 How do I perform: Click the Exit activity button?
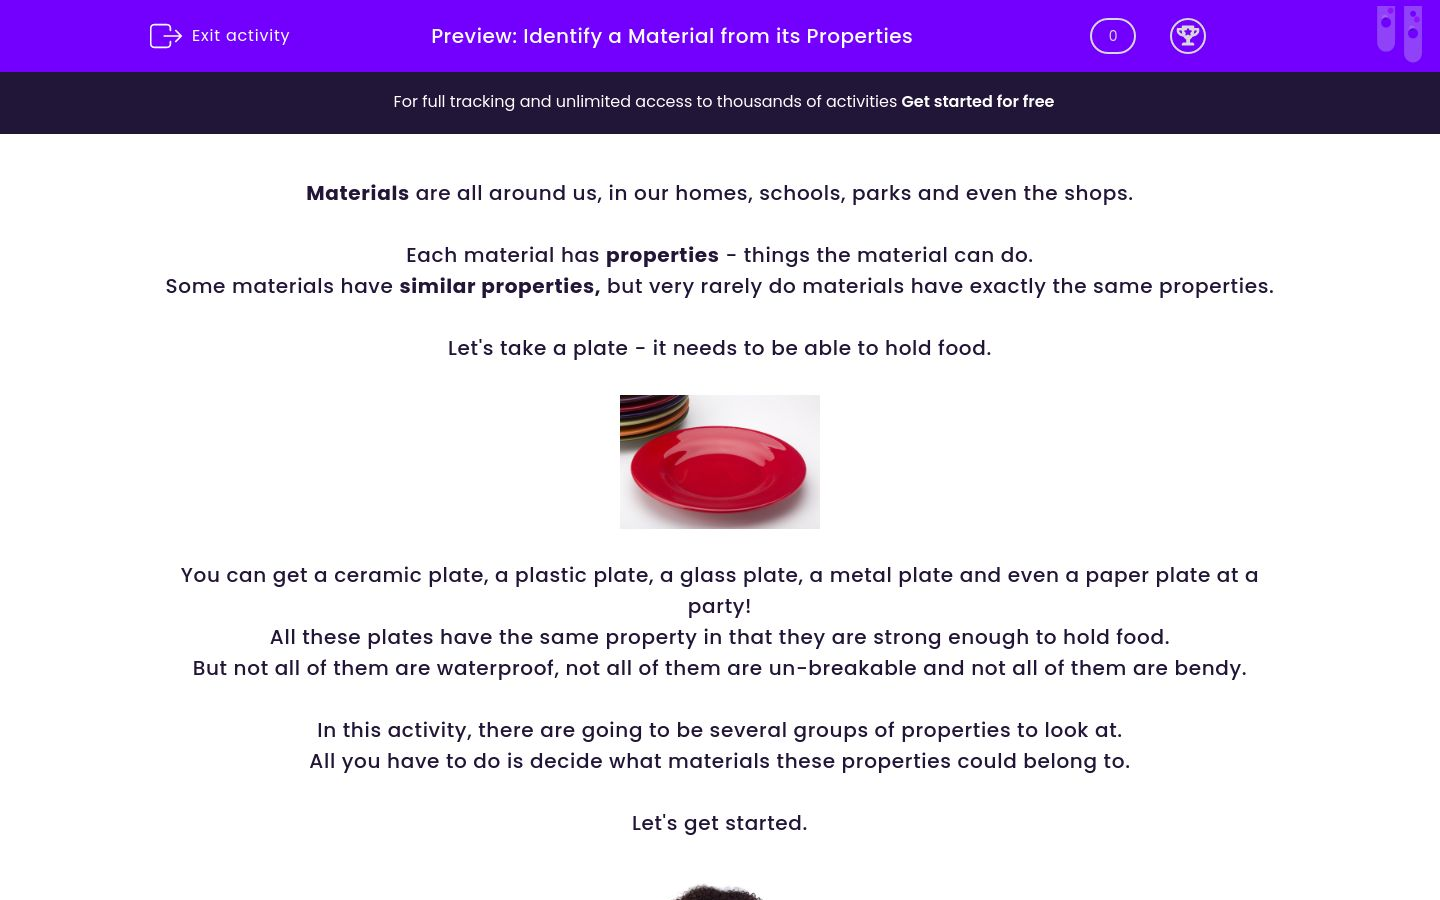point(219,36)
